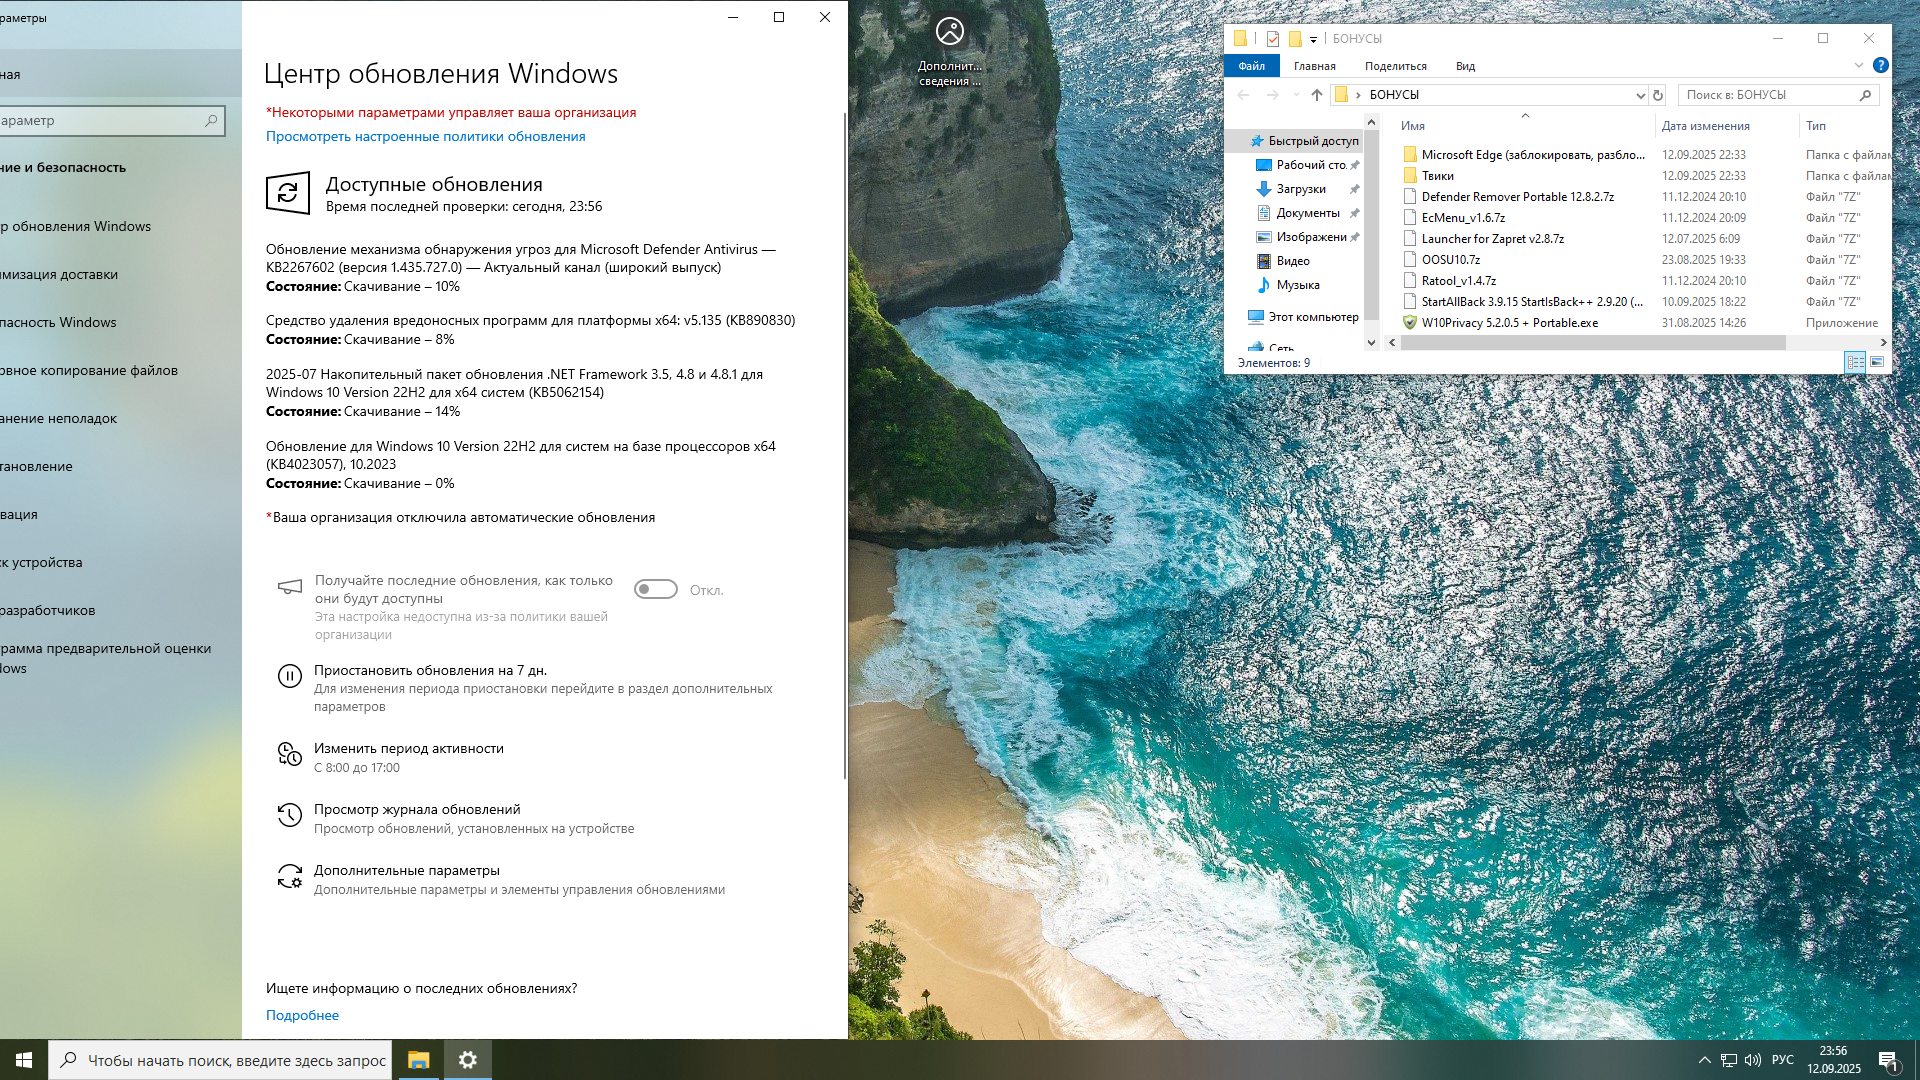Click Дополнительные параметры
Screen dimensions: 1920x1080
pos(407,871)
